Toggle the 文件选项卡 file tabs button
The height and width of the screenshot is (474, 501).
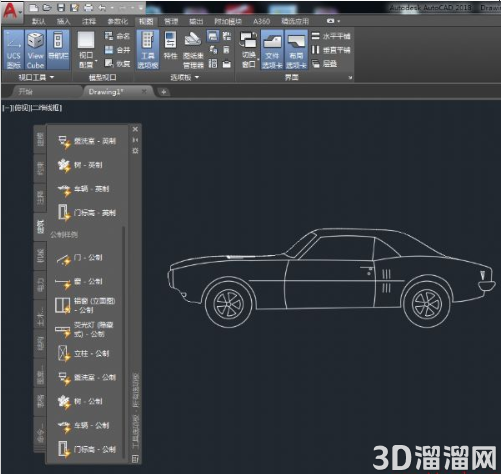pos(272,50)
